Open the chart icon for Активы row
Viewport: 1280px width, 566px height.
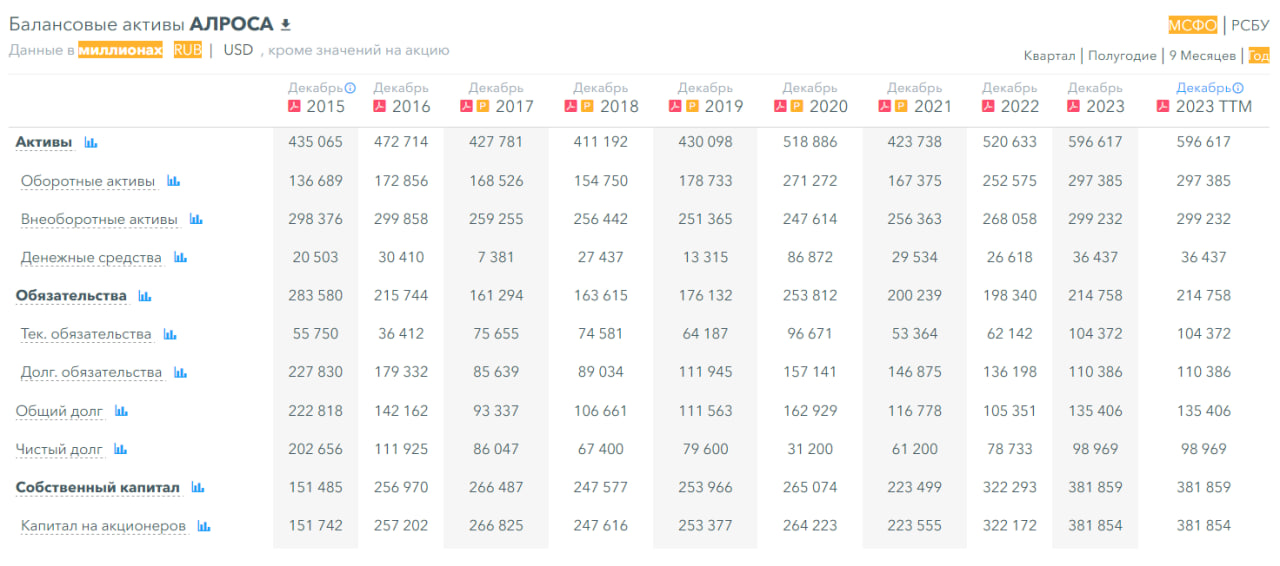[x=91, y=143]
